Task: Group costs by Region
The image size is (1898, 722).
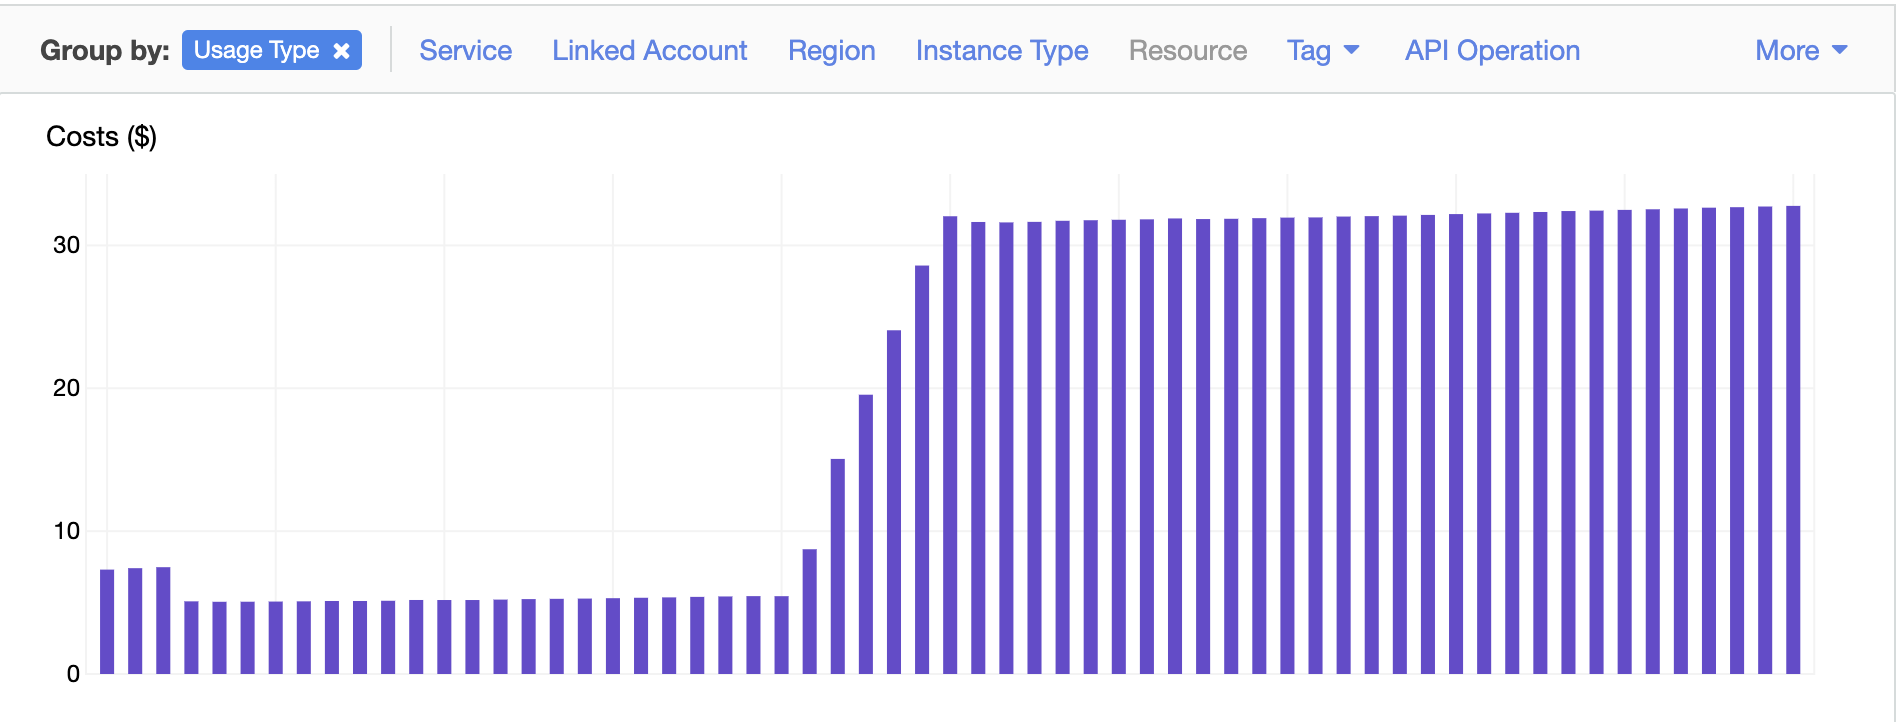Action: point(832,51)
